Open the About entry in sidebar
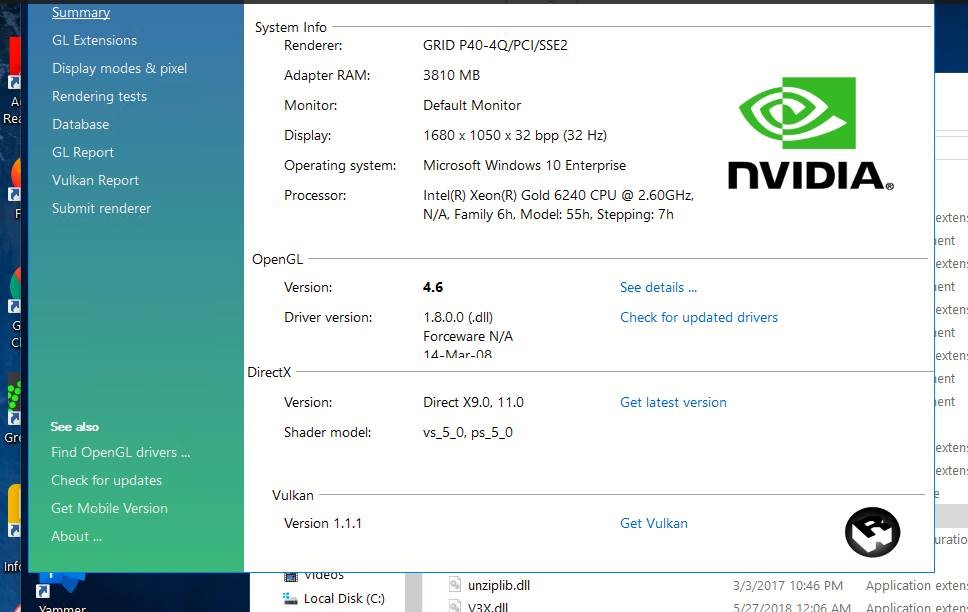 pyautogui.click(x=76, y=536)
